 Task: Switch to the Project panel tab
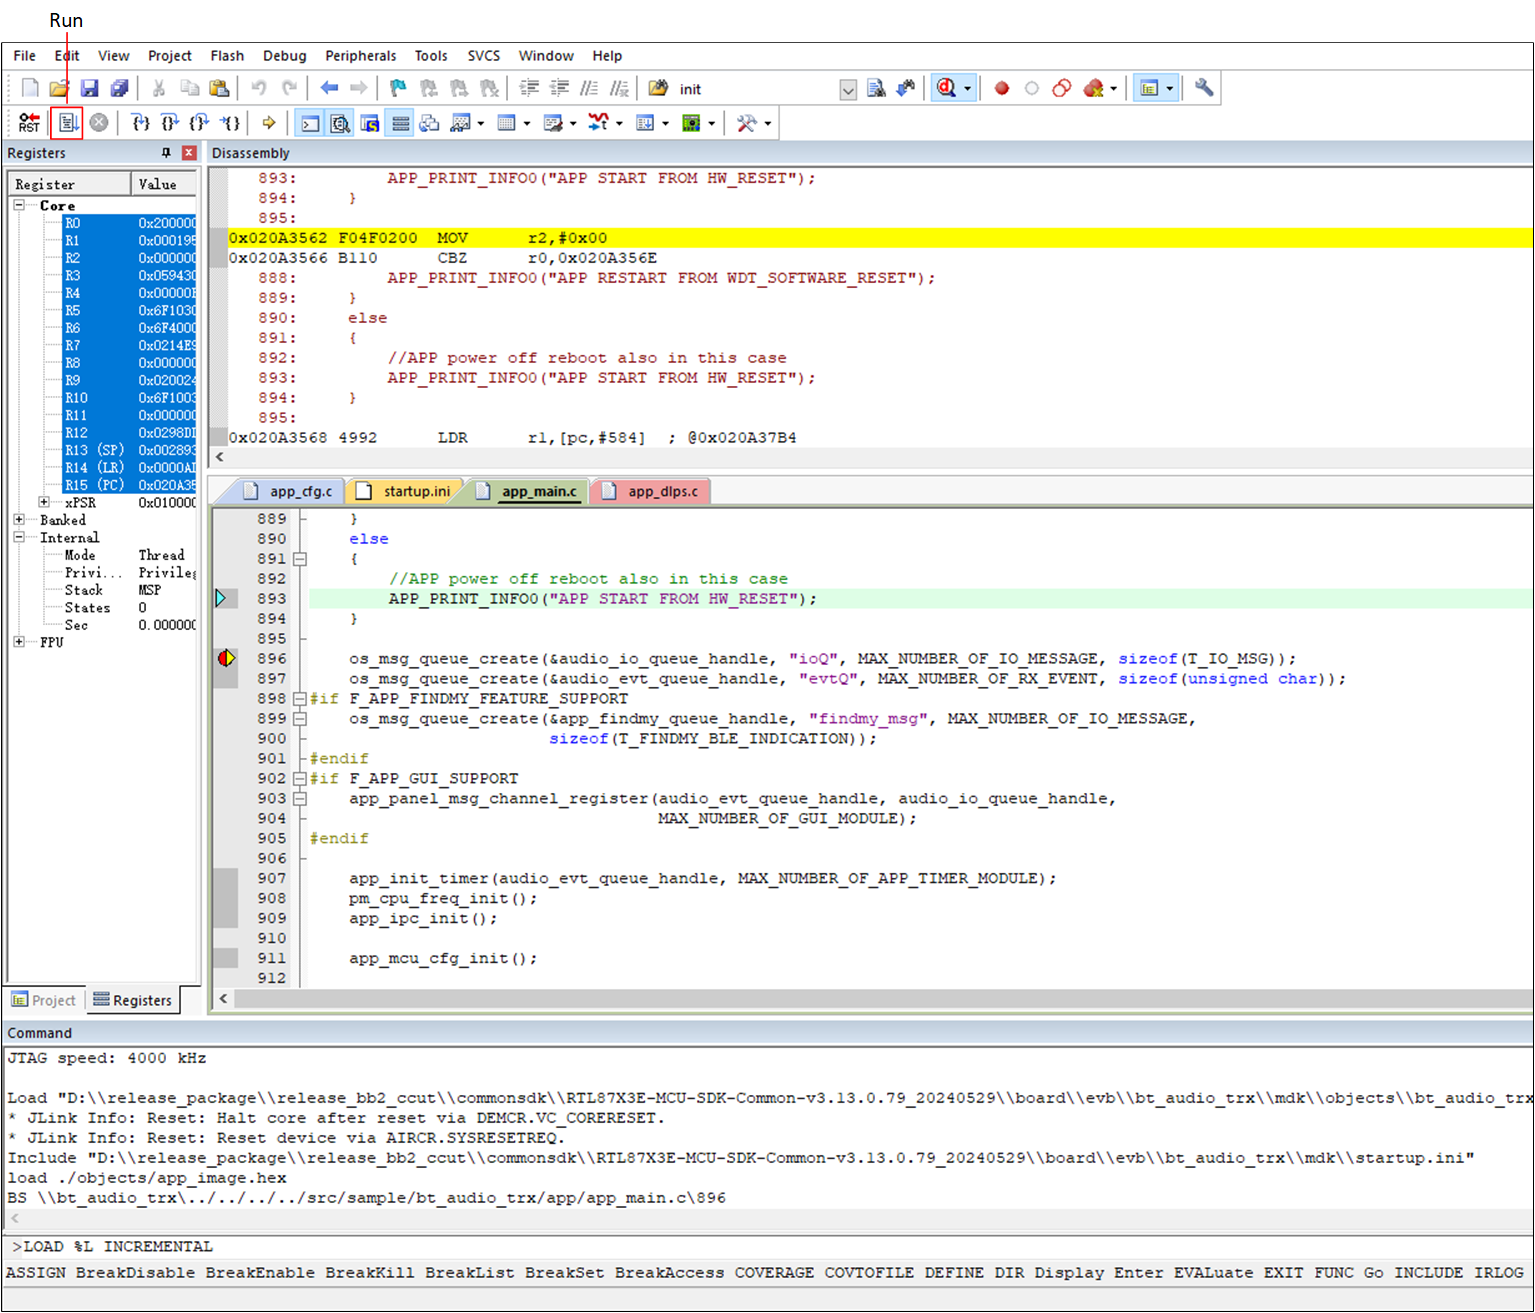(44, 1000)
